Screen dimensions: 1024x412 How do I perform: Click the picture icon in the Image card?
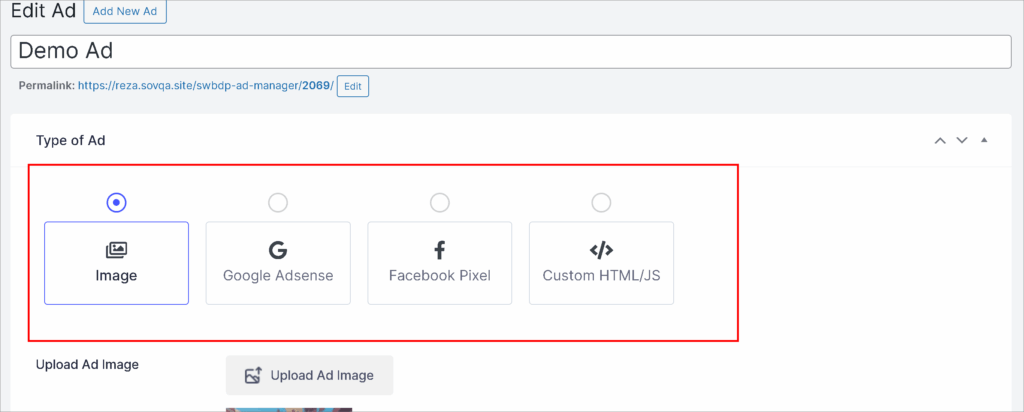(116, 250)
